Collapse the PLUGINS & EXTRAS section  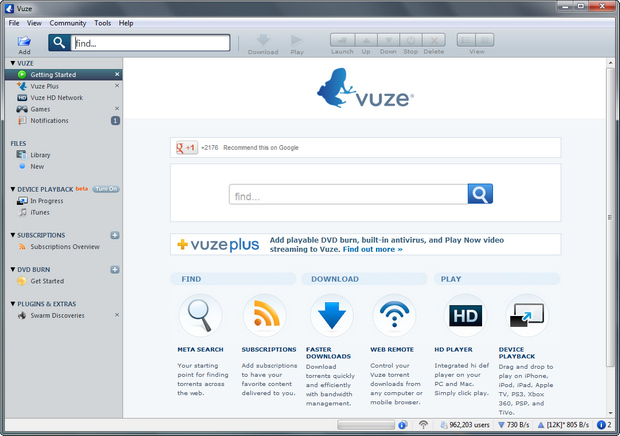pyautogui.click(x=13, y=304)
